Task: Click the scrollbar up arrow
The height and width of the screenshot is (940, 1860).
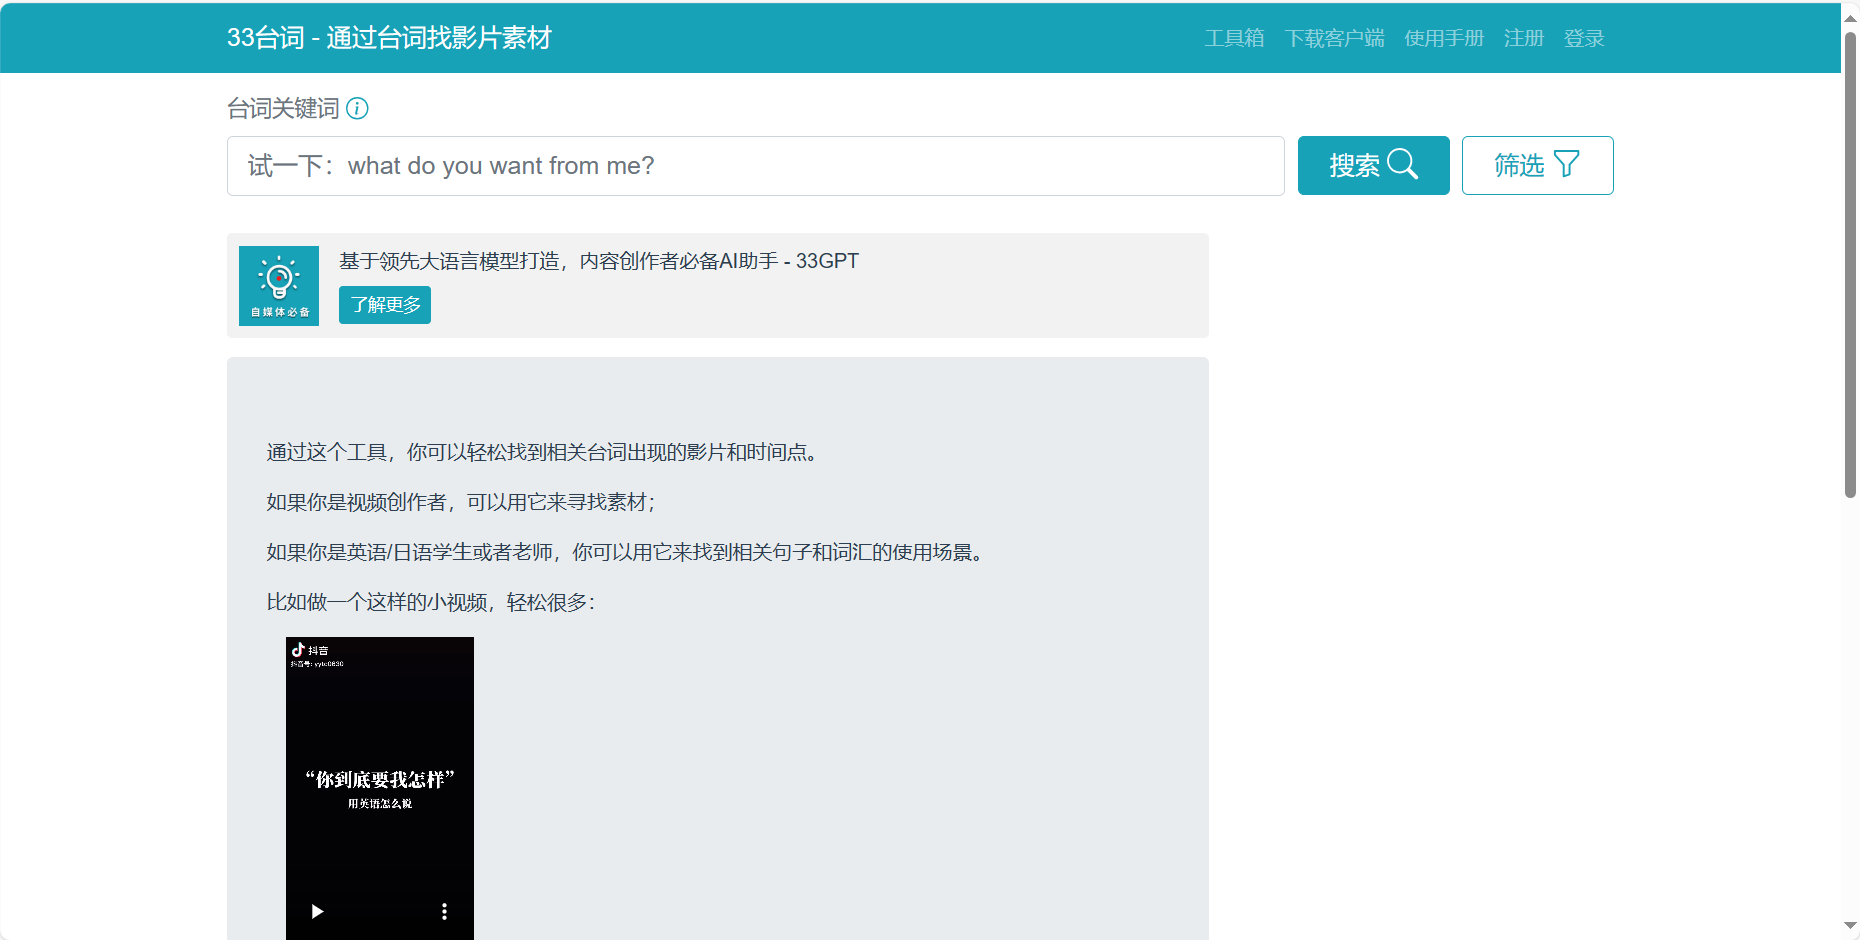Action: [x=1850, y=17]
